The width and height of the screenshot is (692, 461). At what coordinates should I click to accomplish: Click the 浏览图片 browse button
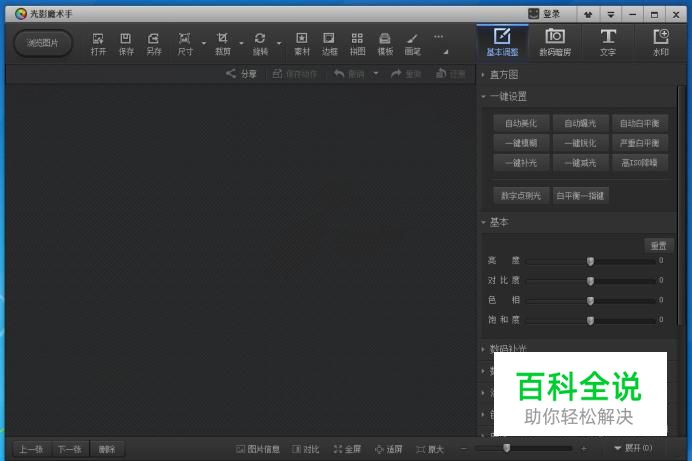(x=43, y=43)
